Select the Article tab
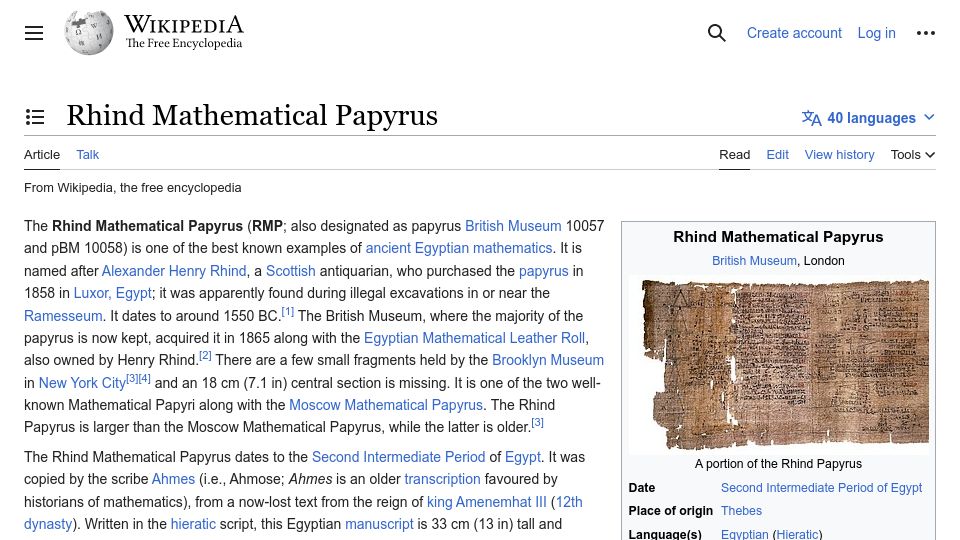The width and height of the screenshot is (960, 540). click(42, 155)
